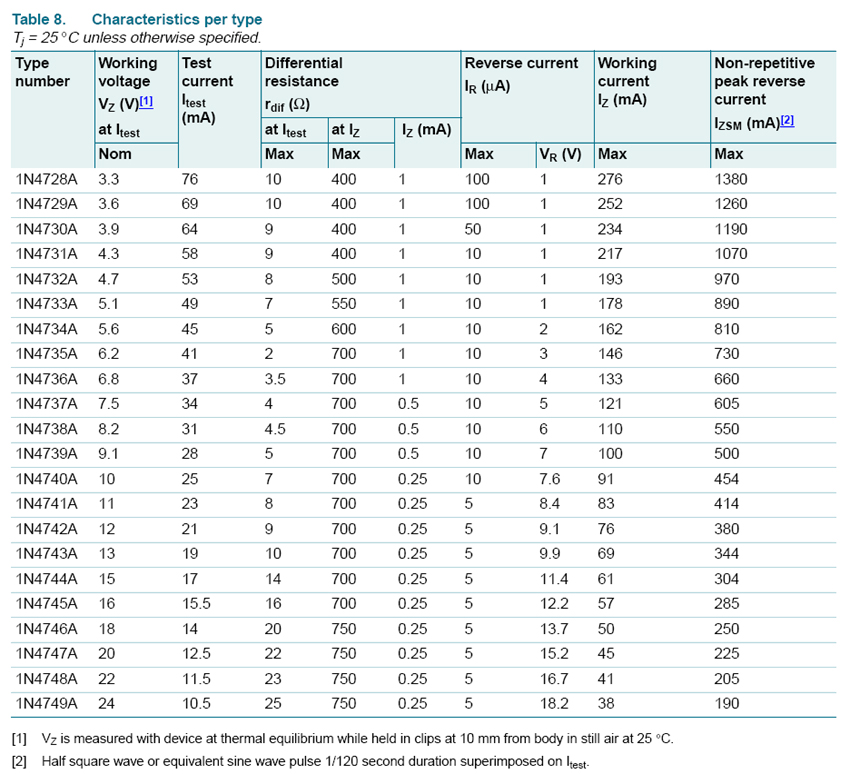The width and height of the screenshot is (850, 774).
Task: Click the 'Reverse current' column header
Action: 521,63
